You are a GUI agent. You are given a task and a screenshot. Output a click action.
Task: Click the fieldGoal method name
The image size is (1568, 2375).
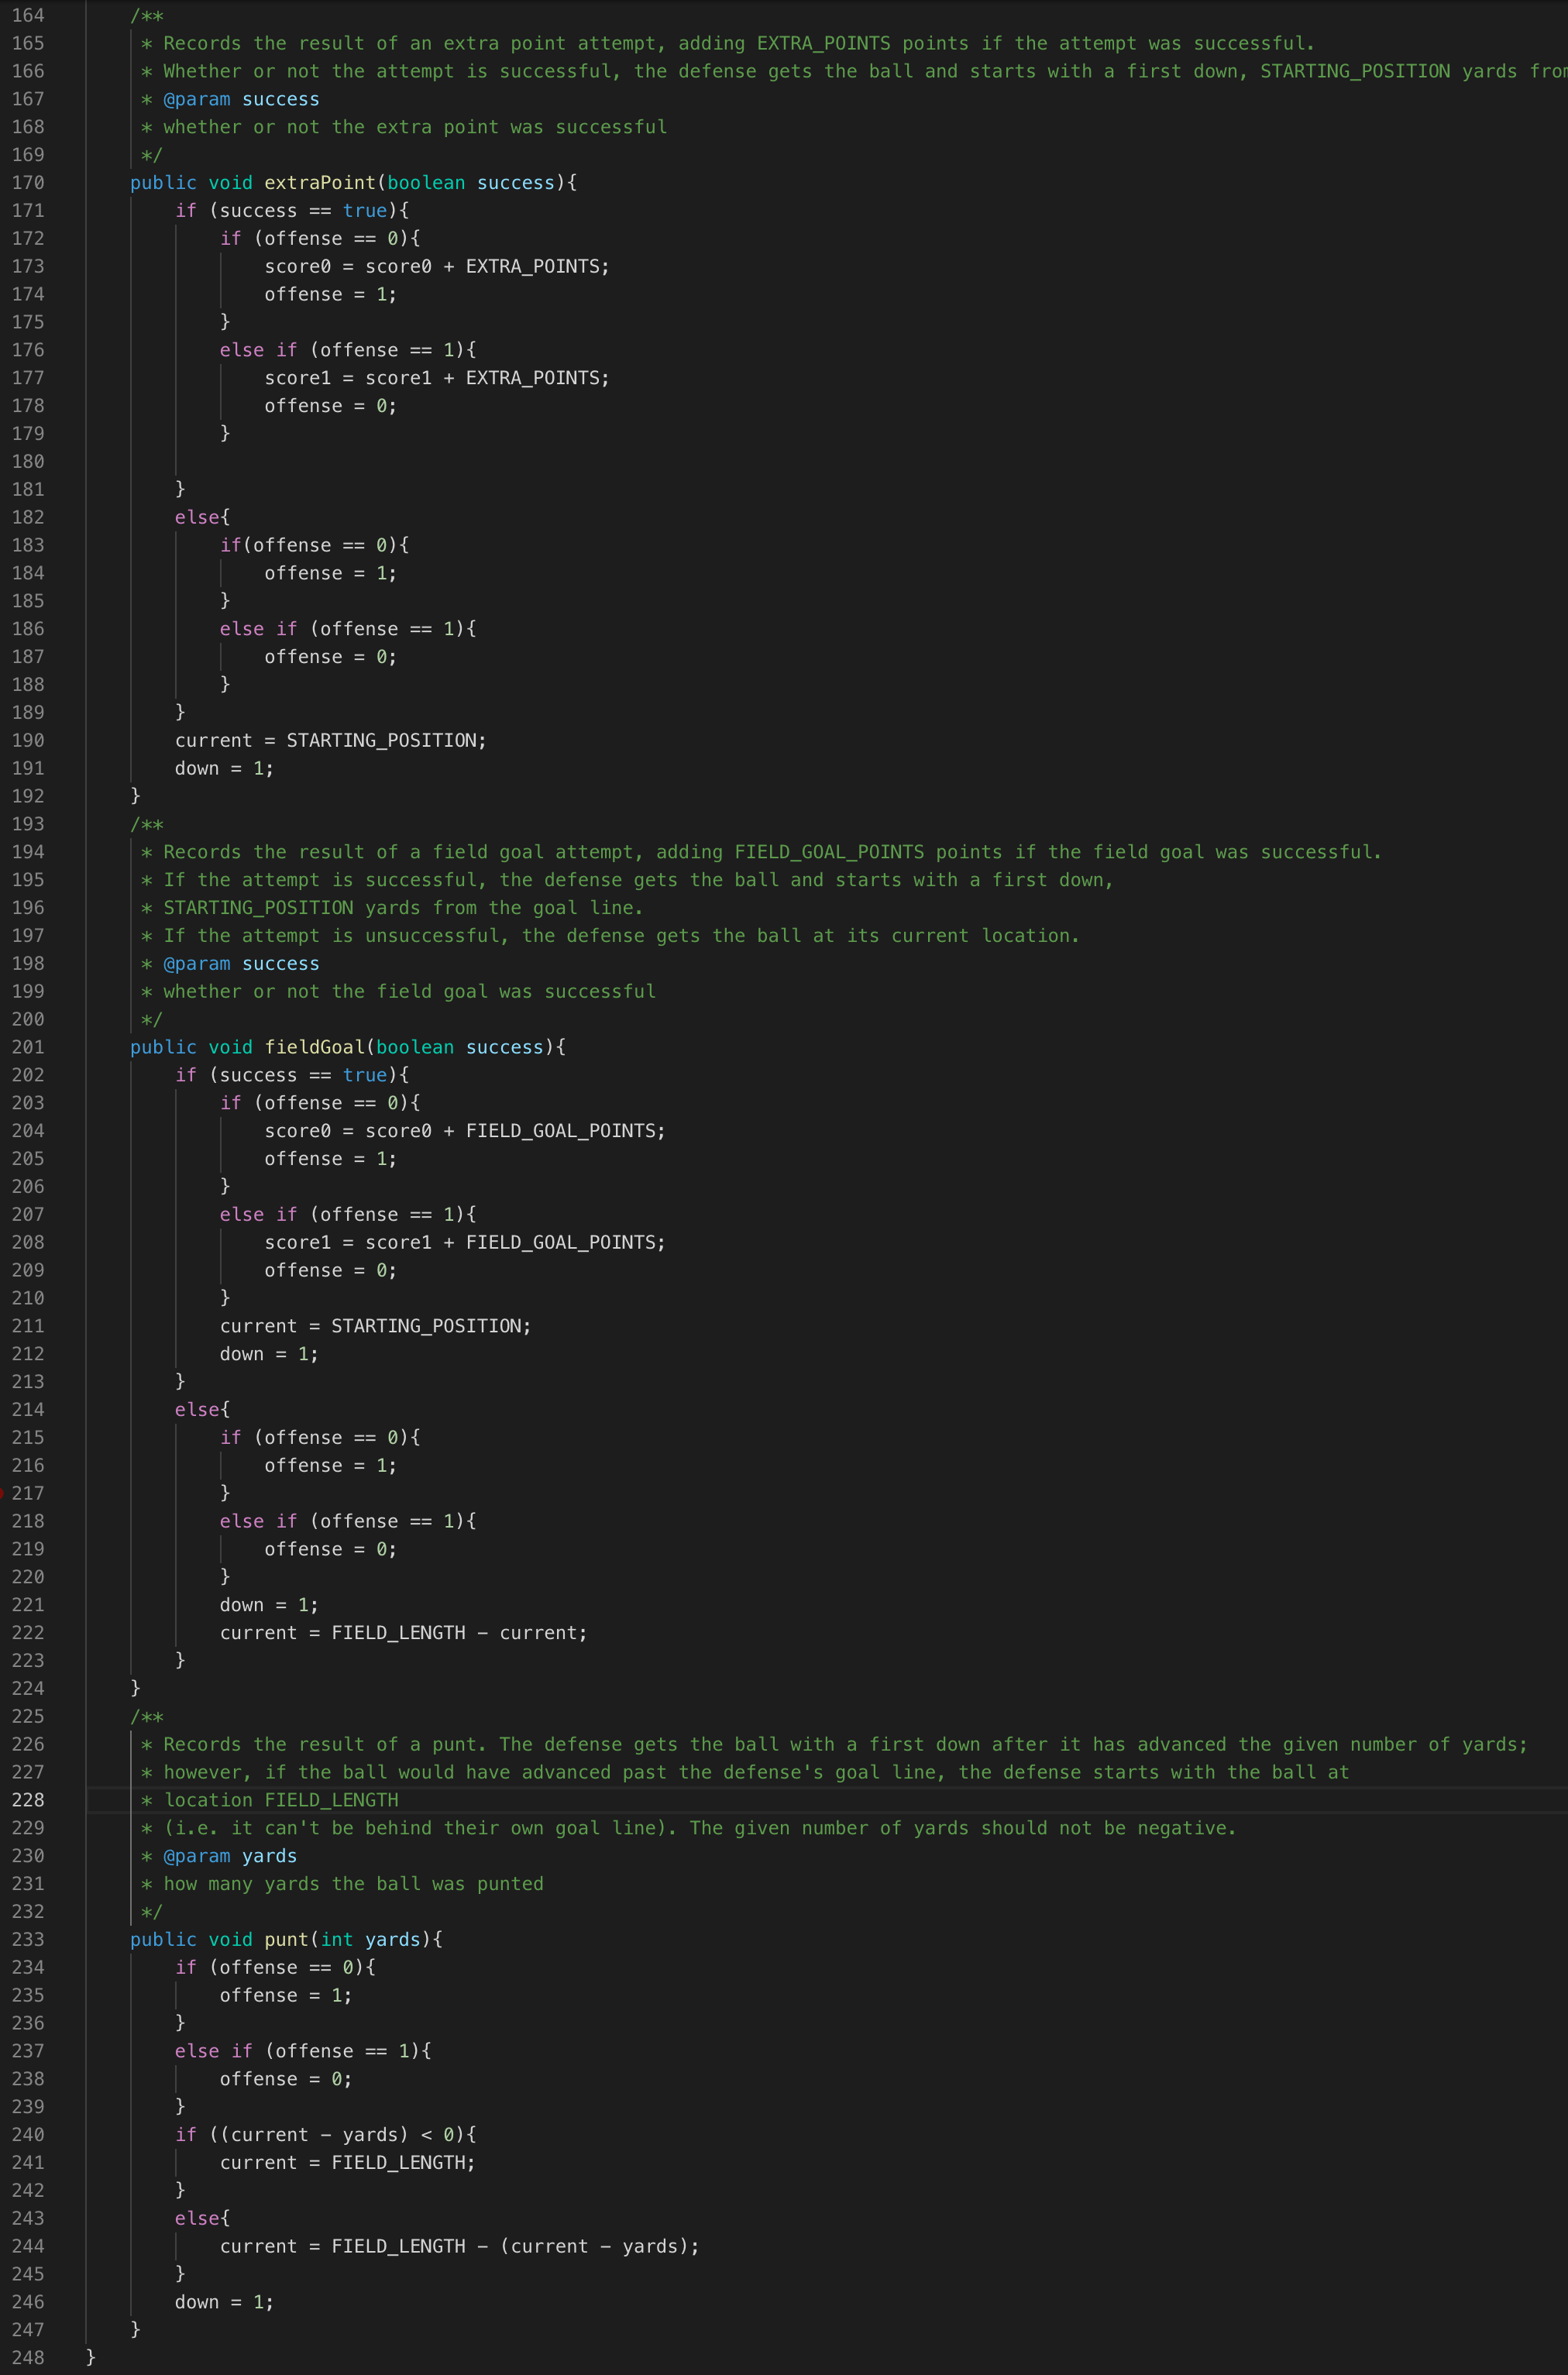tap(315, 1047)
